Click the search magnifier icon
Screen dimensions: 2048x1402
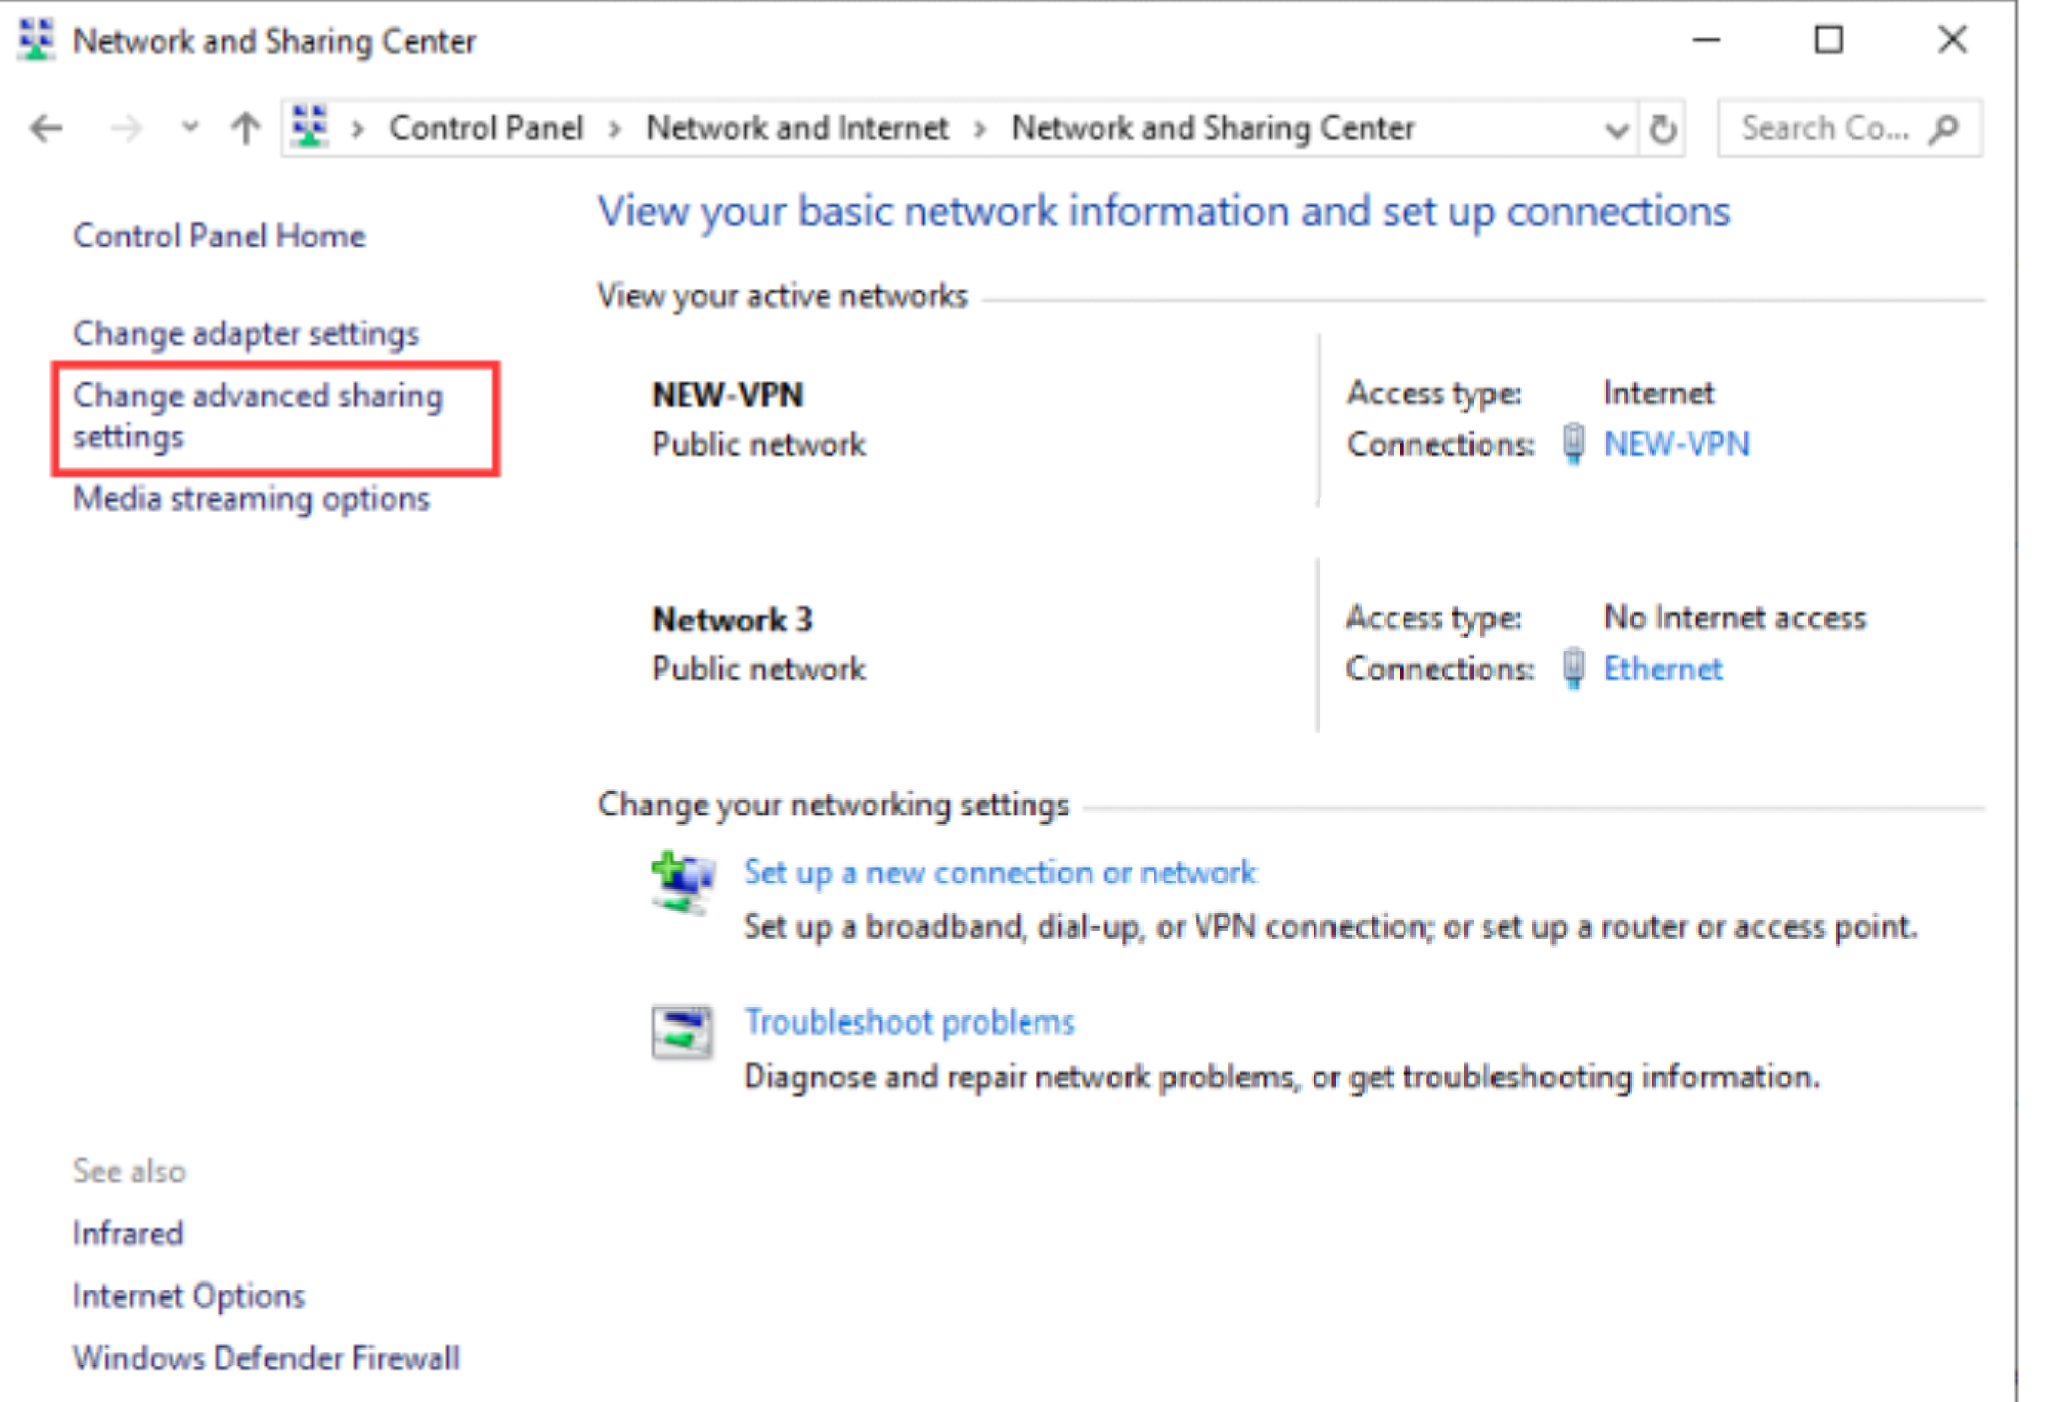tap(1944, 128)
